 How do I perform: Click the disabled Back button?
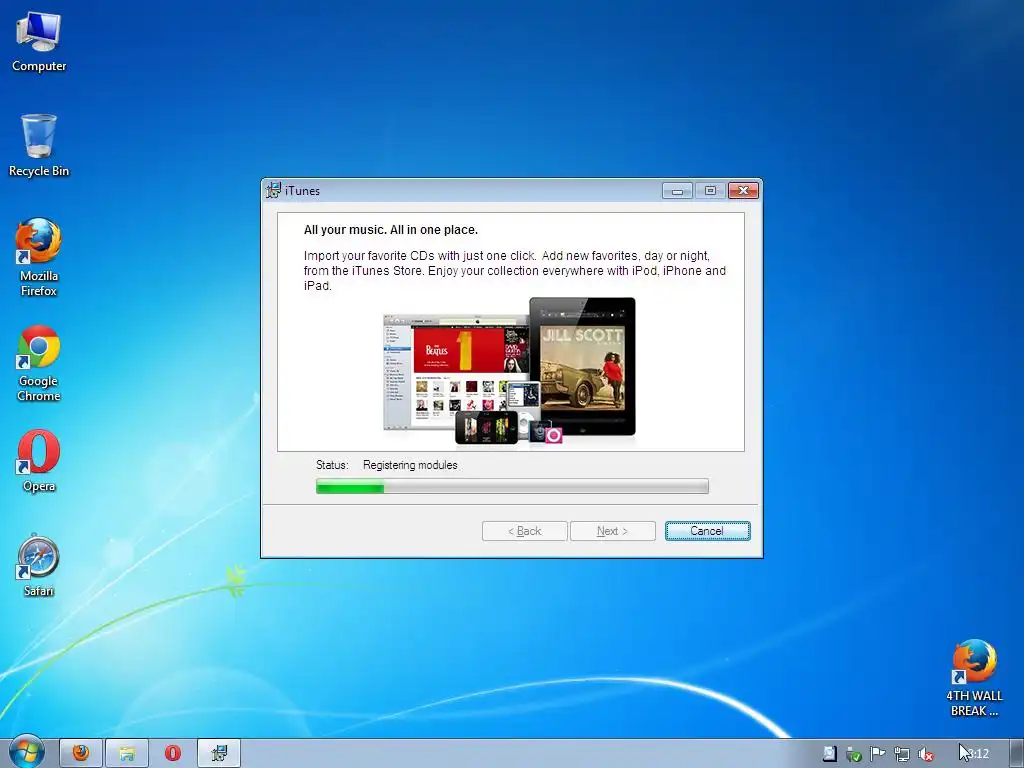click(x=524, y=531)
